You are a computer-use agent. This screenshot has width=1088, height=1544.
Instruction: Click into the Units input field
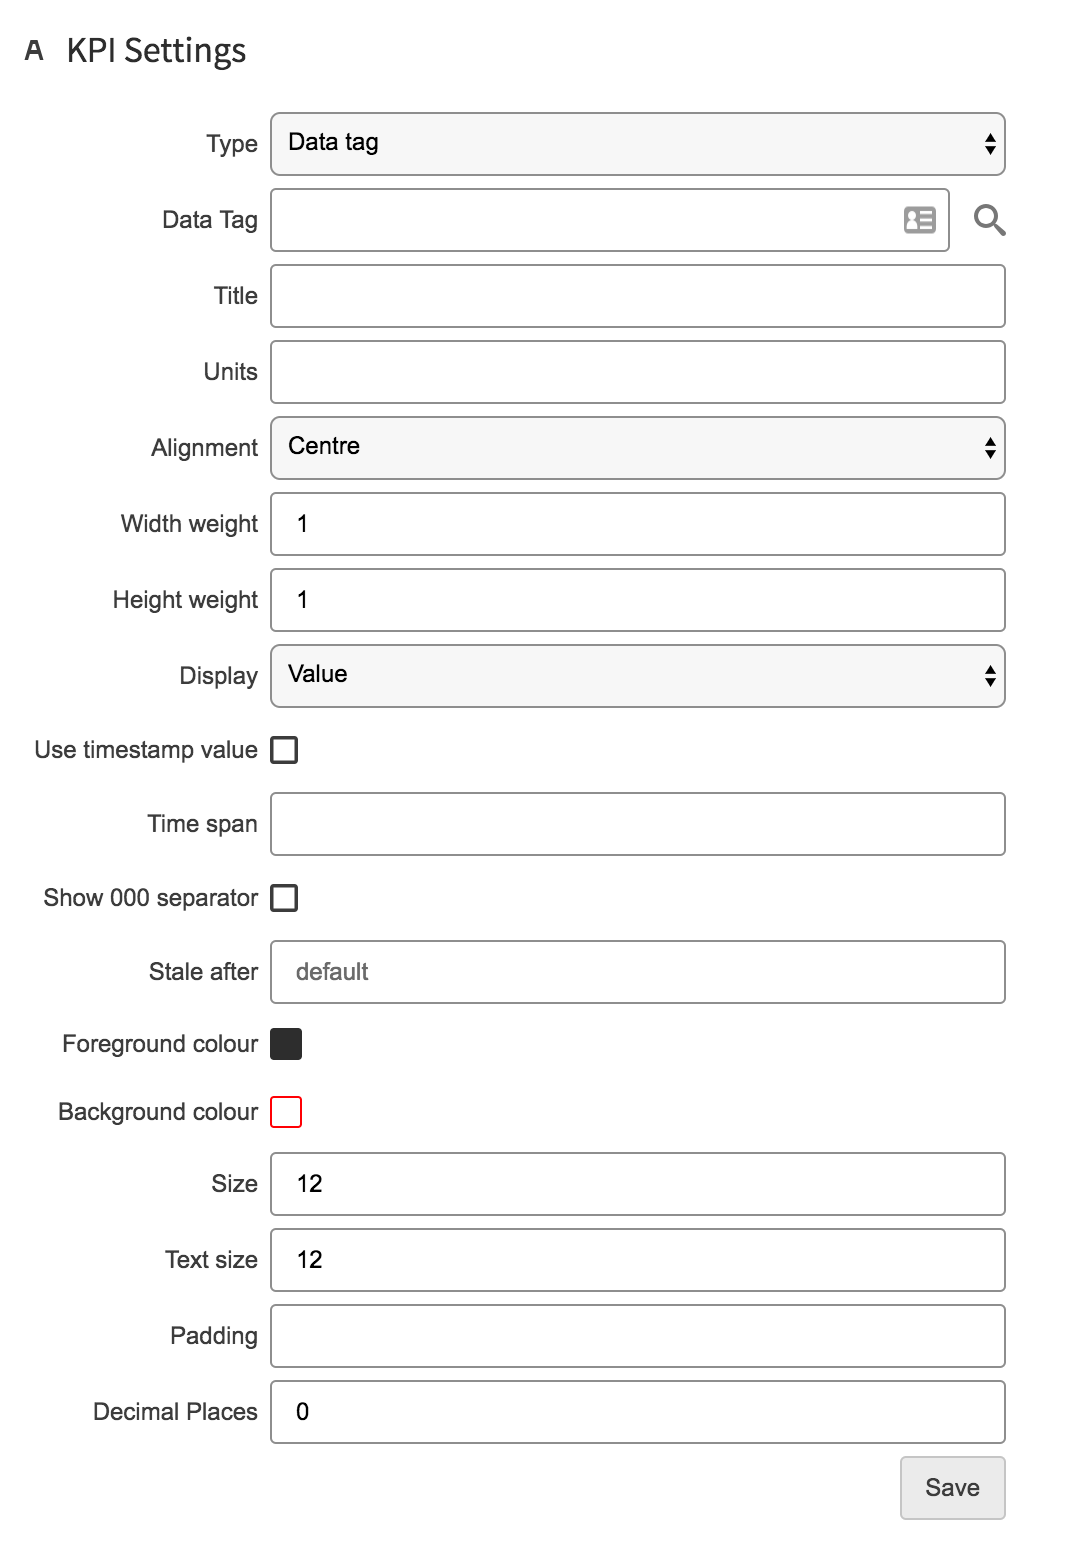638,372
